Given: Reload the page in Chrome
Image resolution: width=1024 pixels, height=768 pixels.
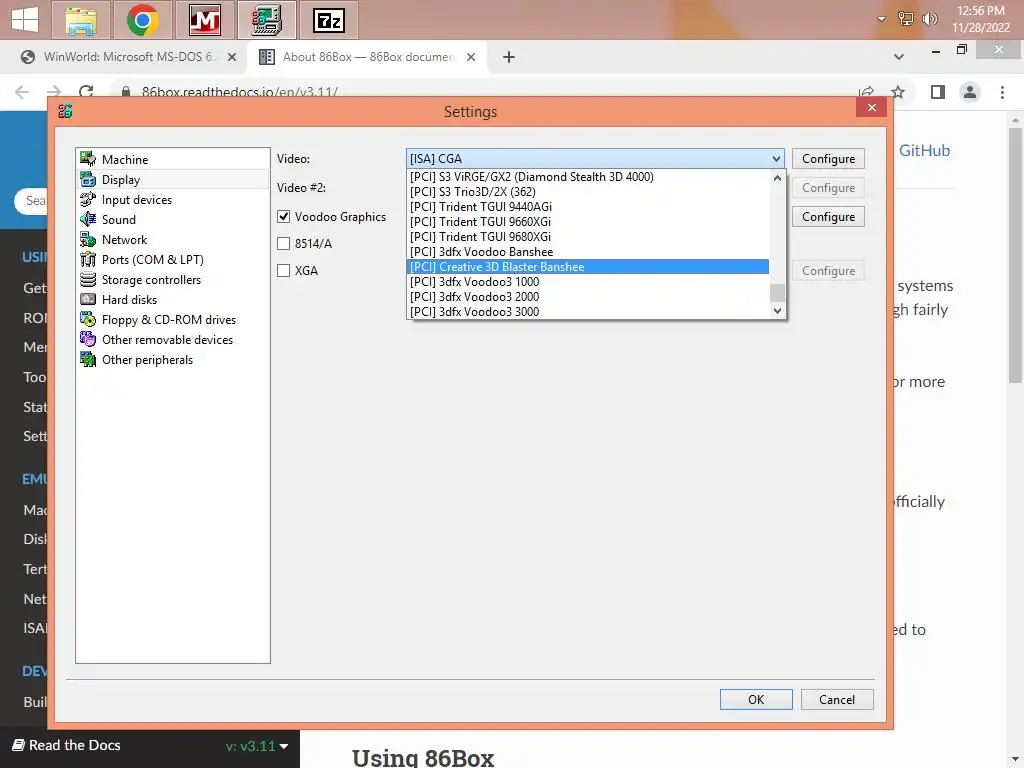Looking at the screenshot, I should coord(86,91).
